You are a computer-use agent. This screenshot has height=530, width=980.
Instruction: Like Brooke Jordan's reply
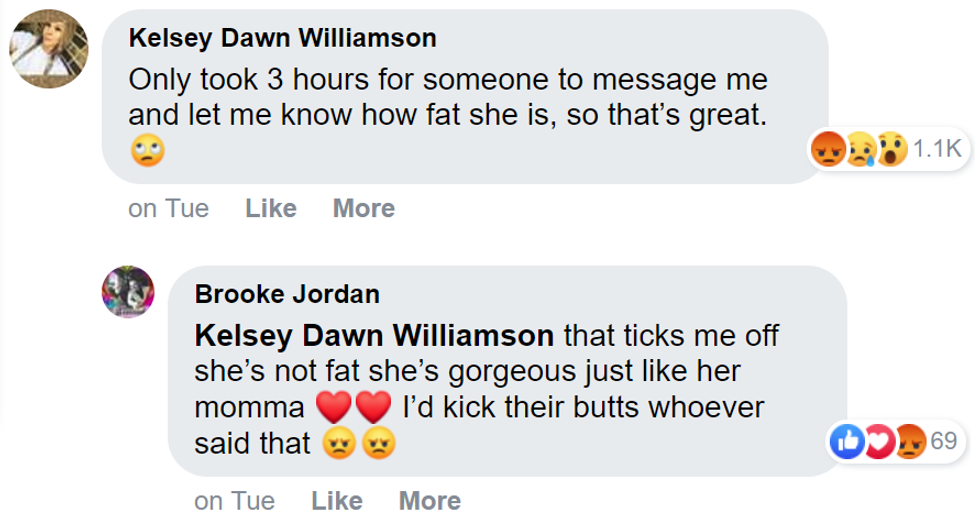click(337, 500)
